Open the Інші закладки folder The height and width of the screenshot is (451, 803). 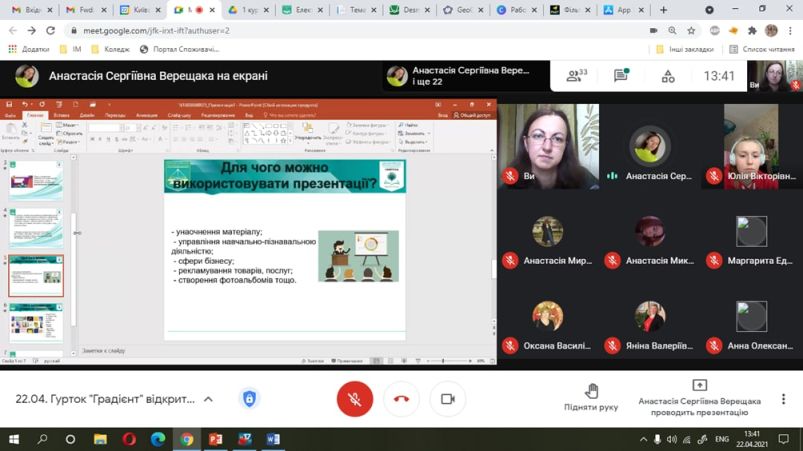click(684, 49)
